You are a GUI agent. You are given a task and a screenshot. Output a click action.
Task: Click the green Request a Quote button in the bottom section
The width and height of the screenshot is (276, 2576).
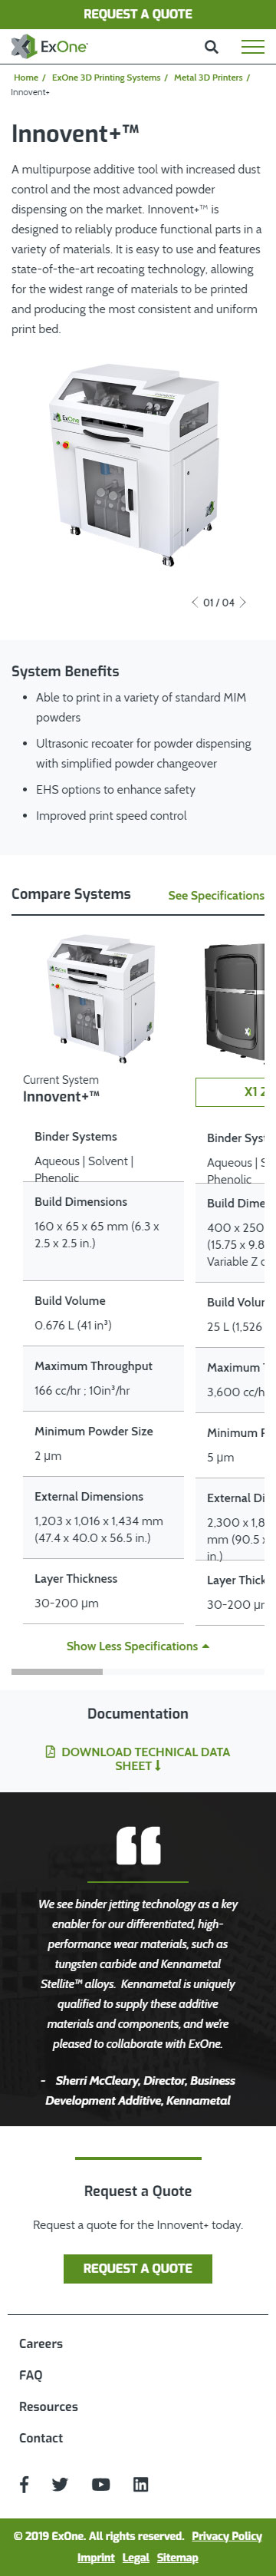tap(138, 2268)
